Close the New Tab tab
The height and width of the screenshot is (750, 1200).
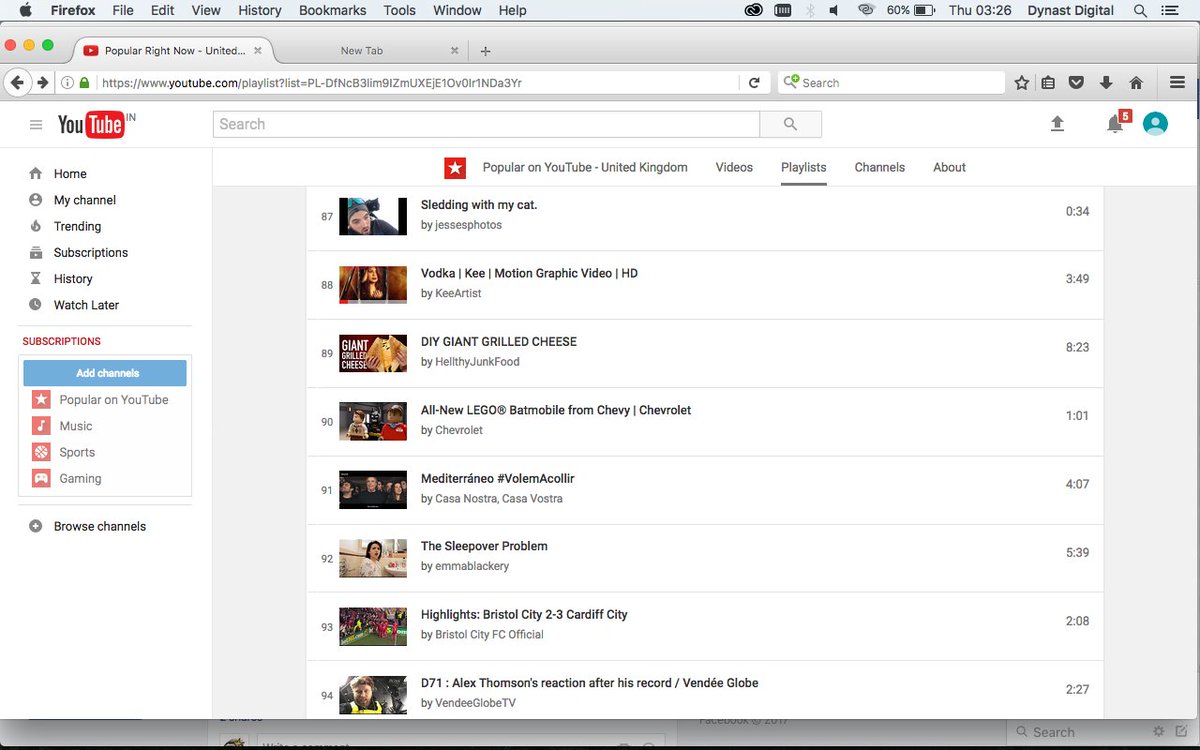click(x=454, y=51)
